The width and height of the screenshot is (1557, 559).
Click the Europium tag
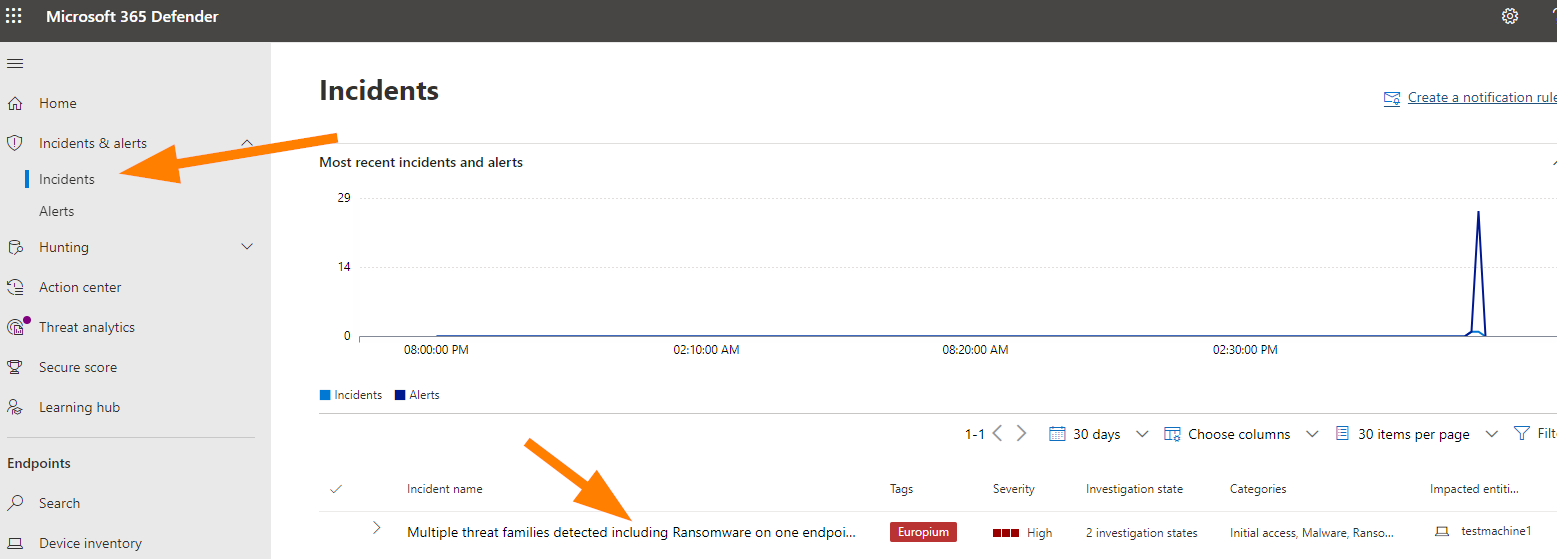923,532
